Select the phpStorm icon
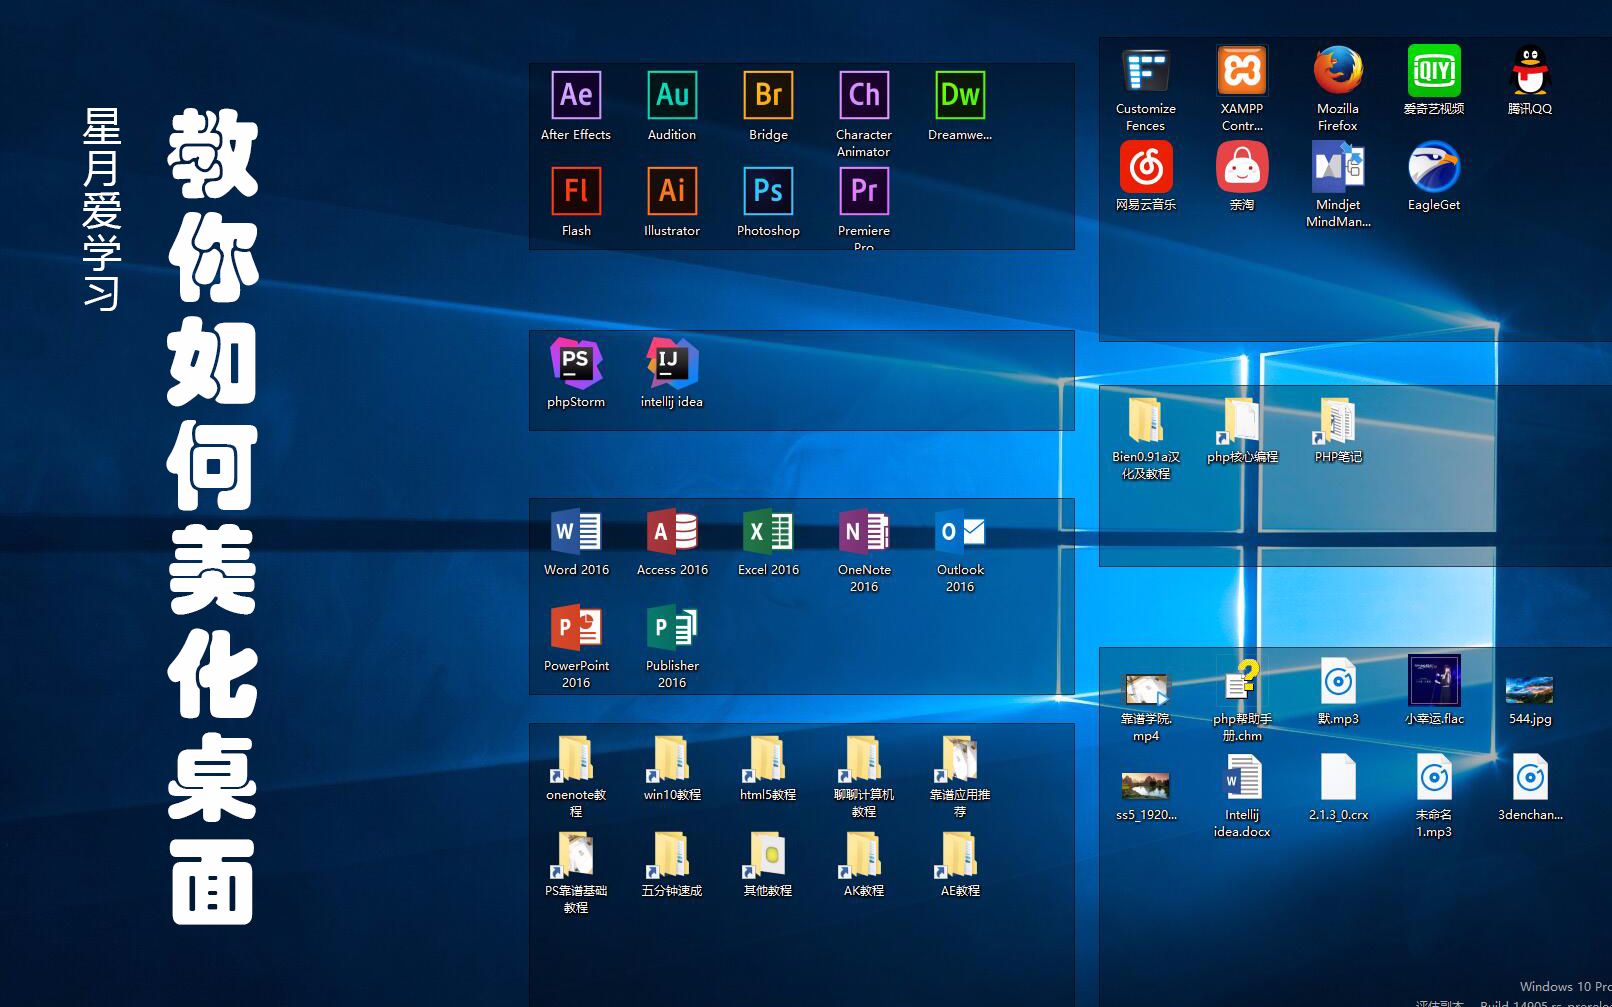This screenshot has width=1612, height=1007. pos(576,362)
